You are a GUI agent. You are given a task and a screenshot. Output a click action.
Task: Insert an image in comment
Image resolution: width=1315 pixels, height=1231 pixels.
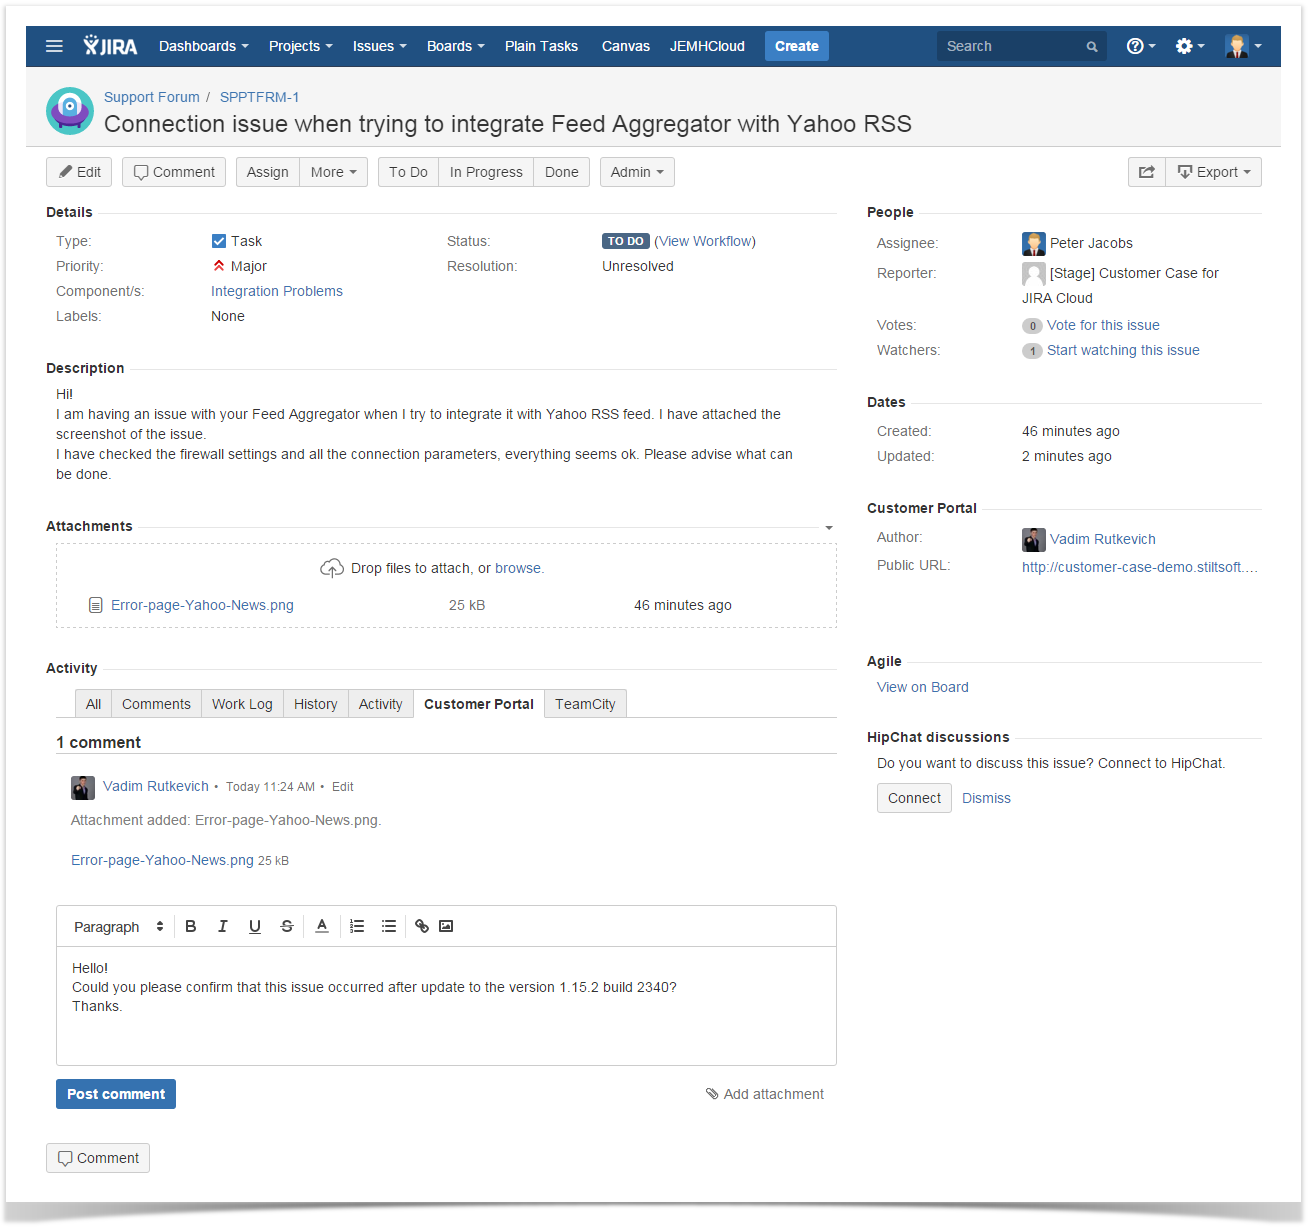click(x=446, y=926)
